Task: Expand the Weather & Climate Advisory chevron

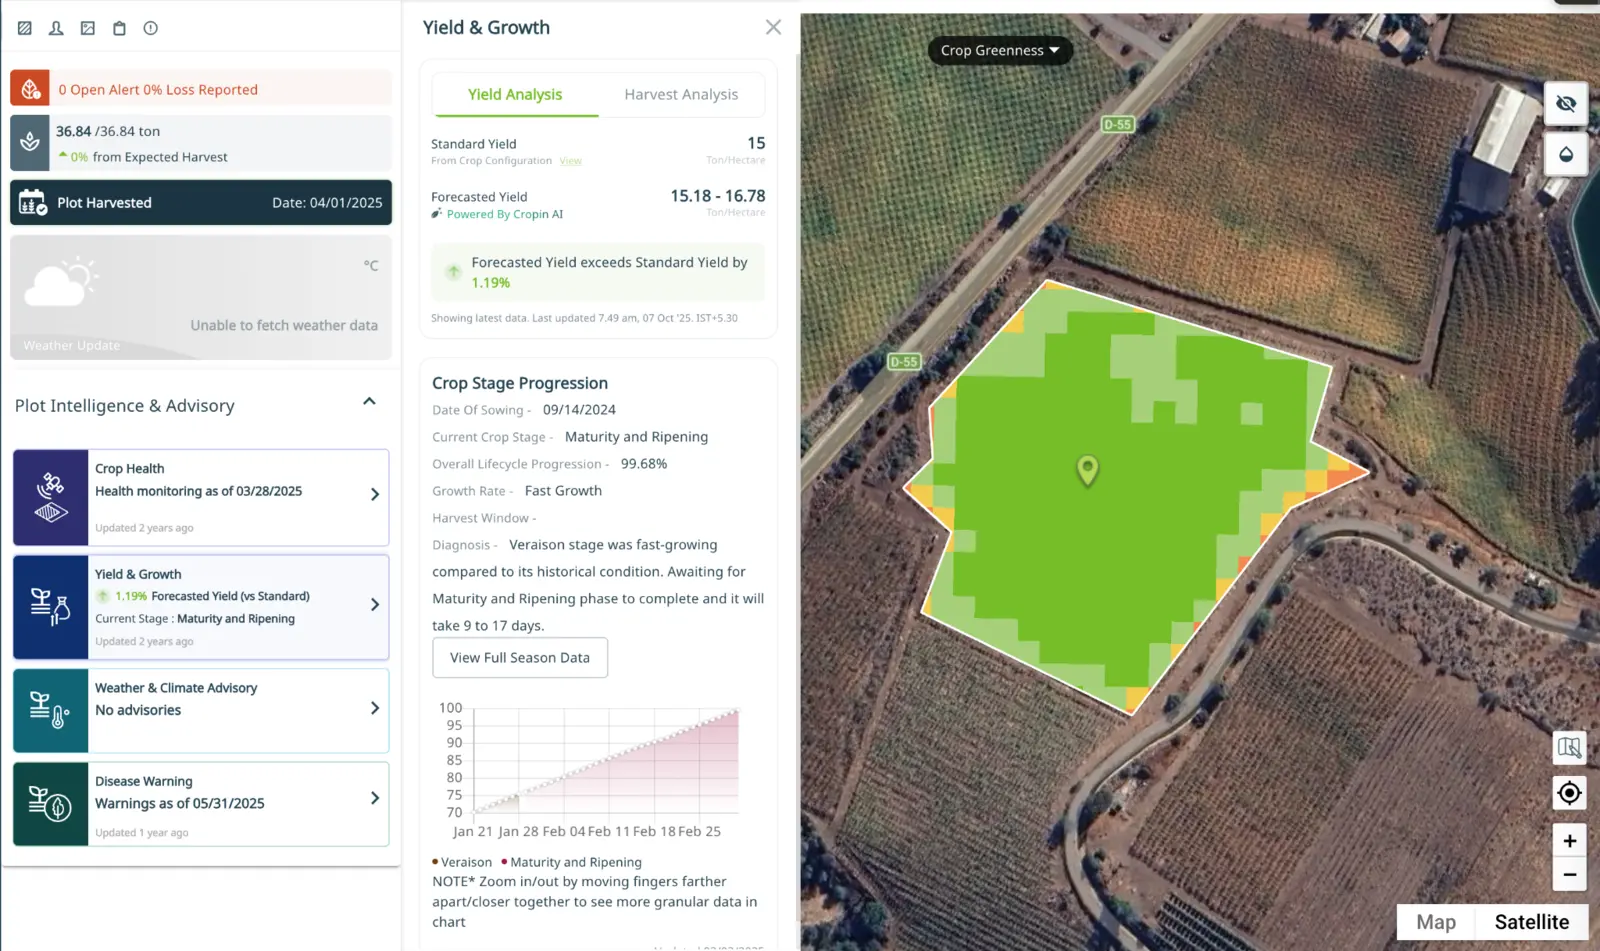Action: click(375, 708)
